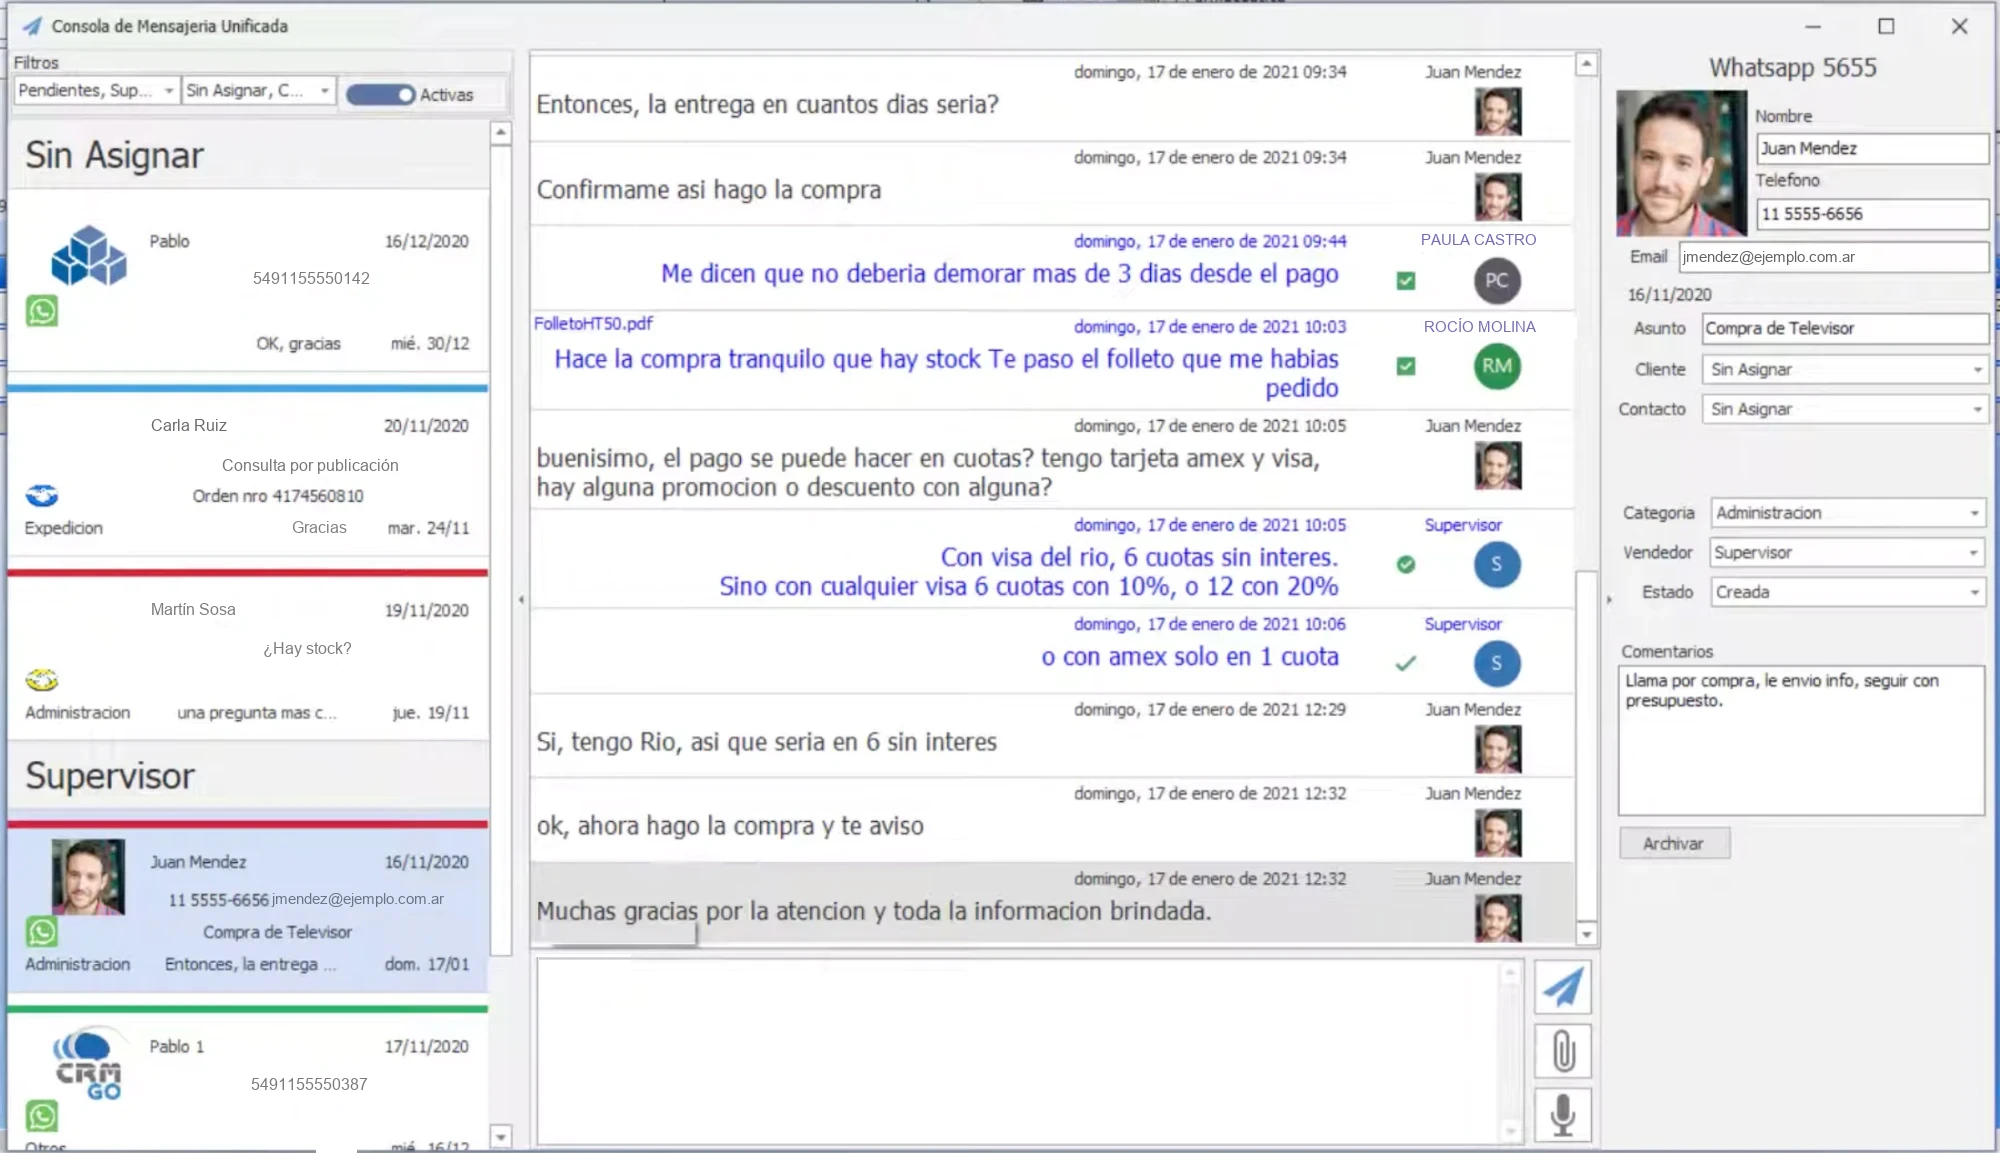Click PC avatar of Paula Castro

click(x=1497, y=281)
